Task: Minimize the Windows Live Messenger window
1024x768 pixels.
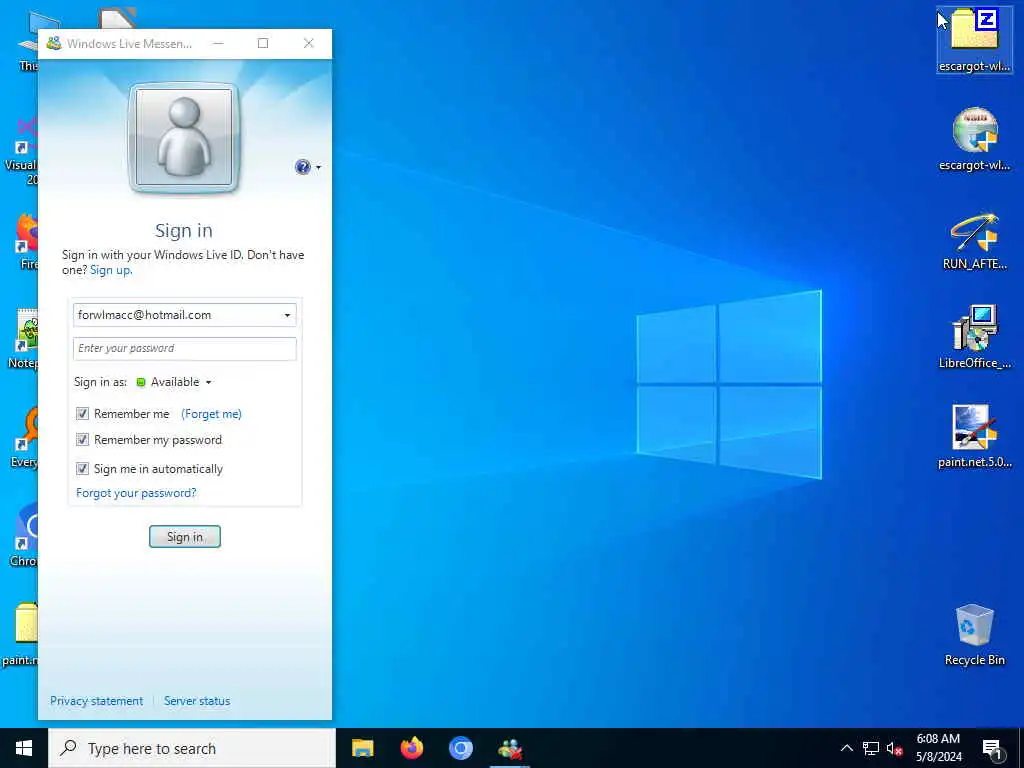Action: click(218, 43)
